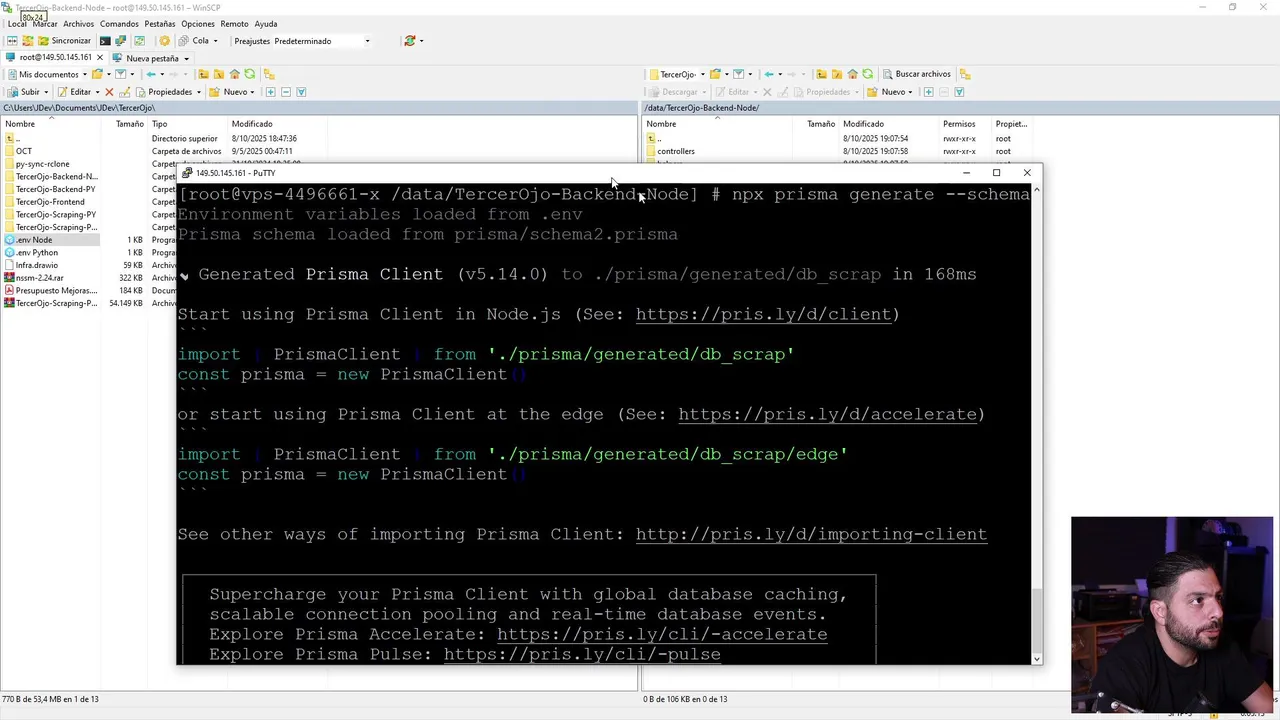Click the PuTTY window title bar icon
This screenshot has width=1280, height=720.
tap(187, 173)
